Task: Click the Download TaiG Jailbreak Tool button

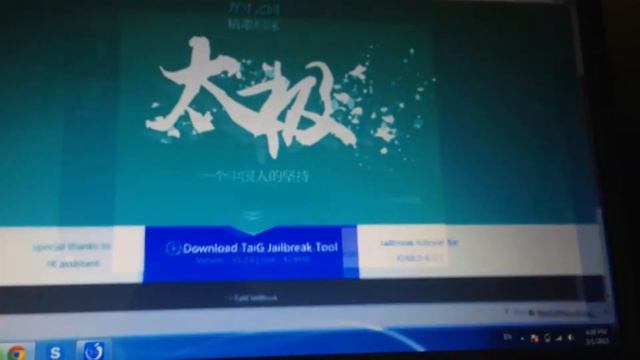Action: [x=251, y=253]
